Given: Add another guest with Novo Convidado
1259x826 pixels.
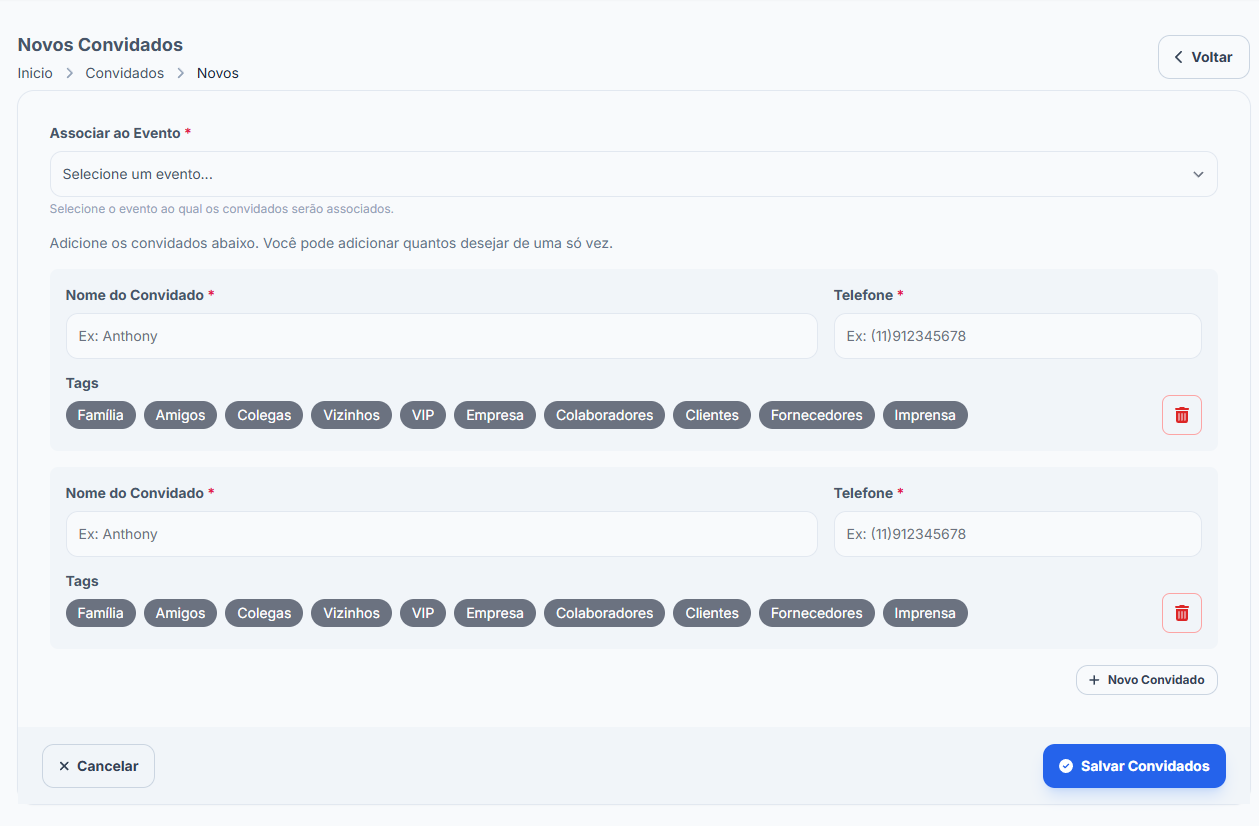Looking at the screenshot, I should pos(1146,680).
